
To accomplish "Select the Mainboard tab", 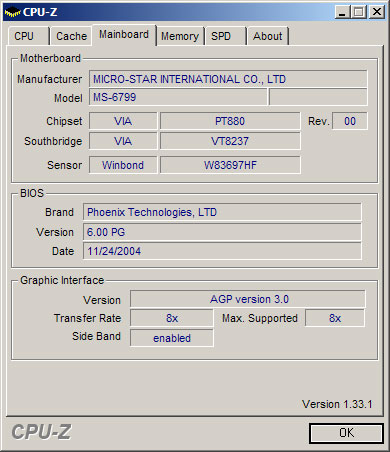I will (x=124, y=35).
